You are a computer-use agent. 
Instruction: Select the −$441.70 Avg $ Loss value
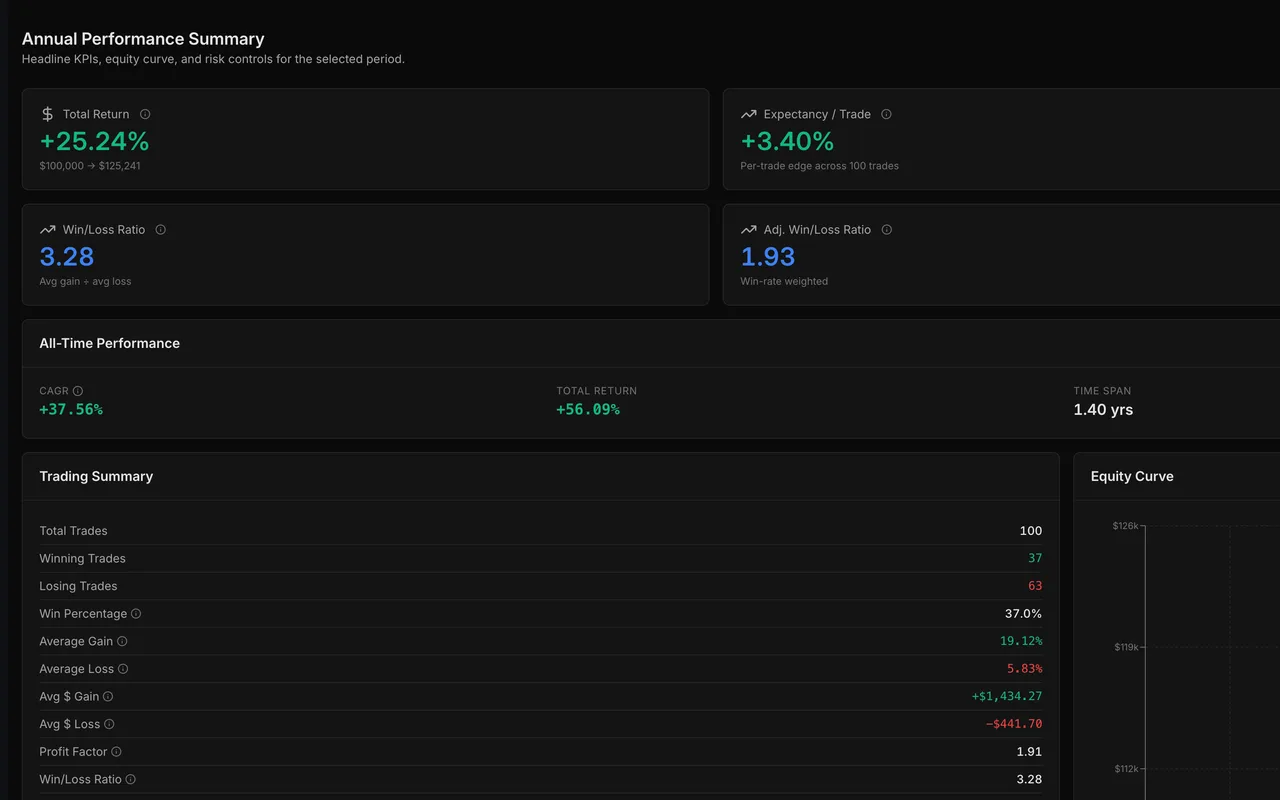tap(1014, 724)
